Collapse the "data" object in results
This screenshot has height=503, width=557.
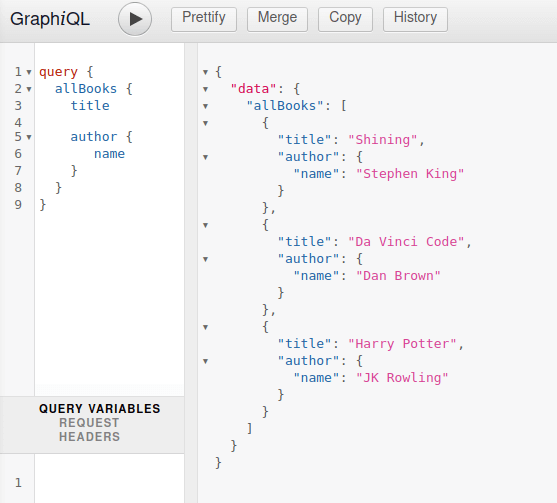tap(205, 89)
